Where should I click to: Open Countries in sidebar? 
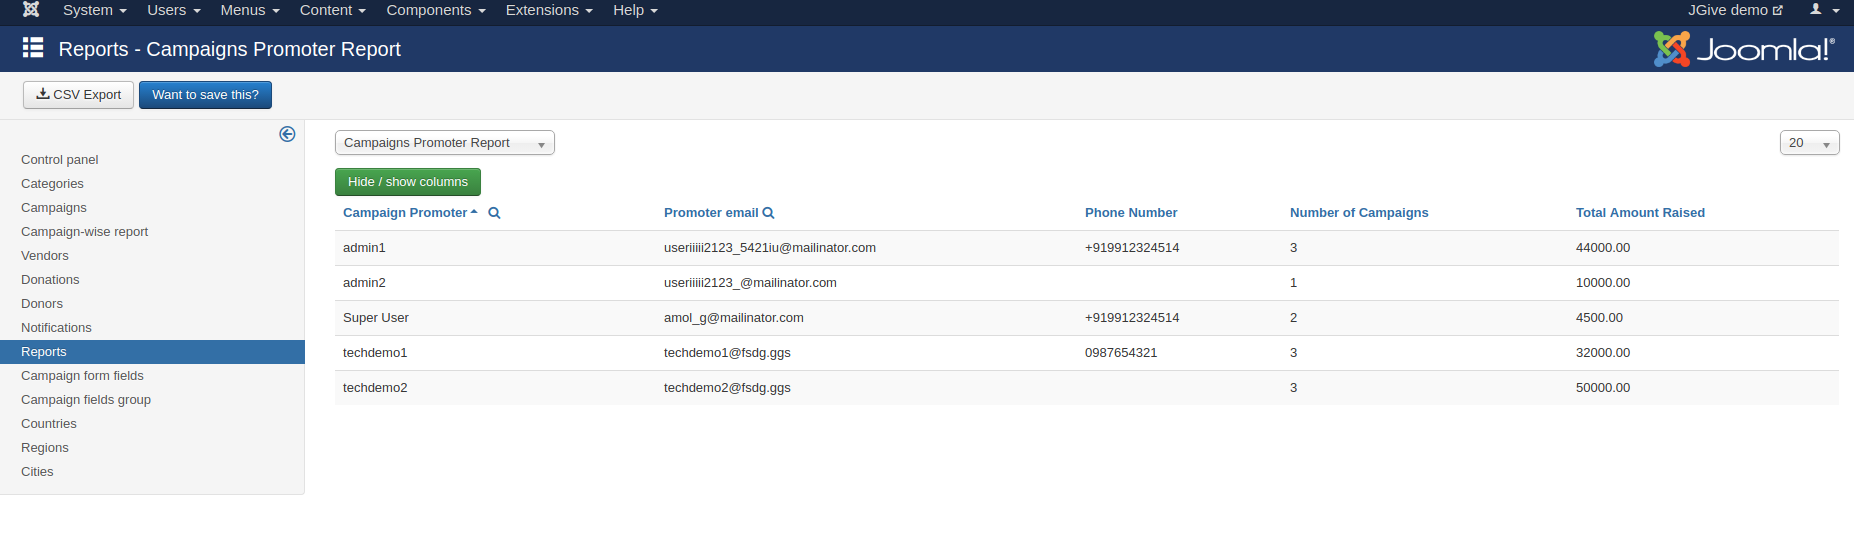coord(49,424)
